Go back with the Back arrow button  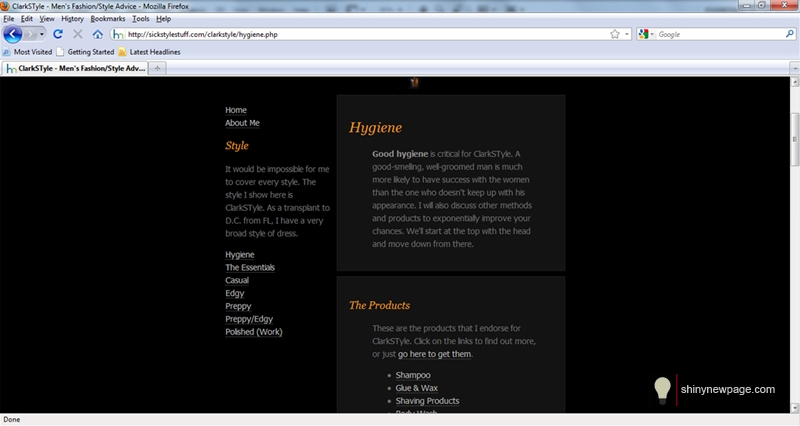[13, 34]
